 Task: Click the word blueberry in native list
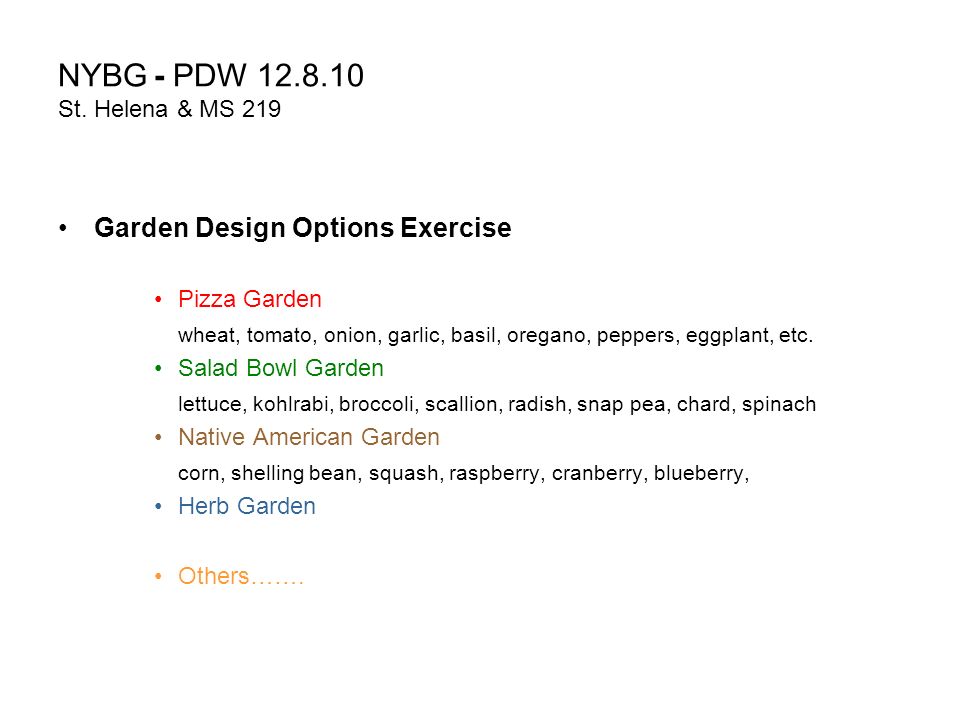(x=701, y=474)
